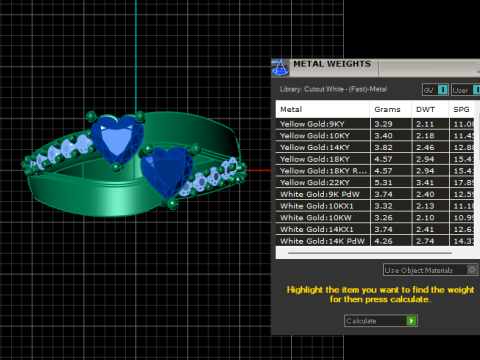Click the Metal Weights scale icon
This screenshot has width=480, height=360.
pyautogui.click(x=280, y=68)
